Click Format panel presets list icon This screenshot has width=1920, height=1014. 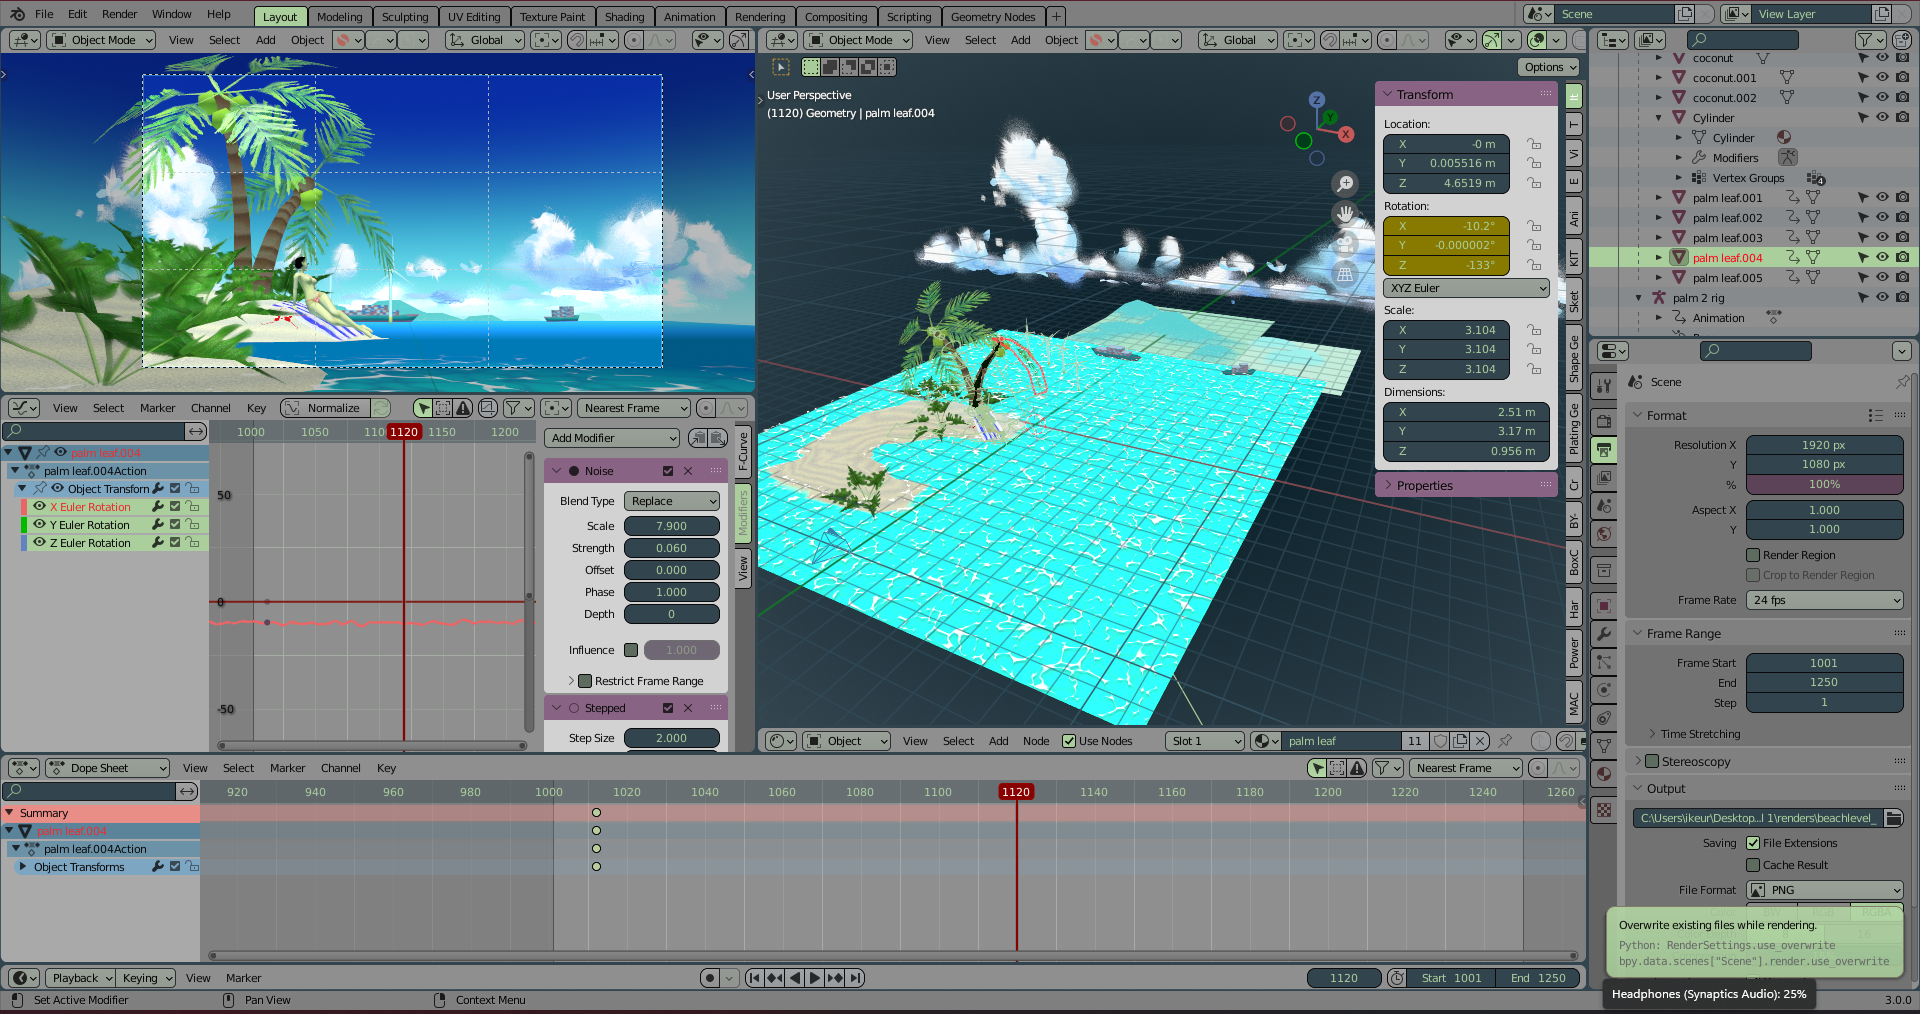click(1875, 415)
